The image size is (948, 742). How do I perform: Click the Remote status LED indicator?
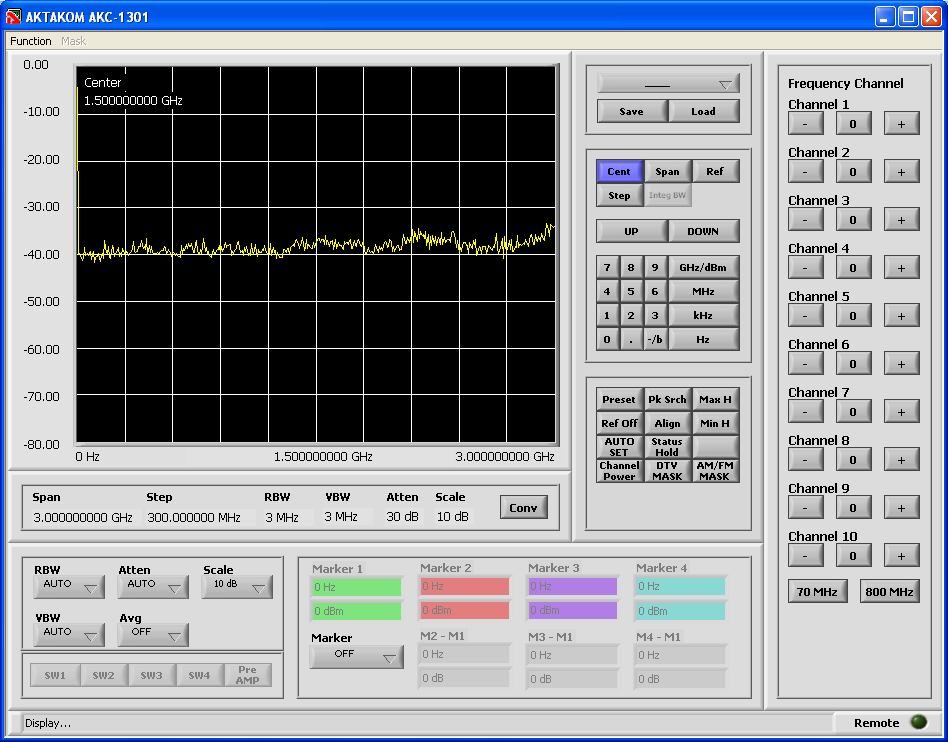pos(918,722)
